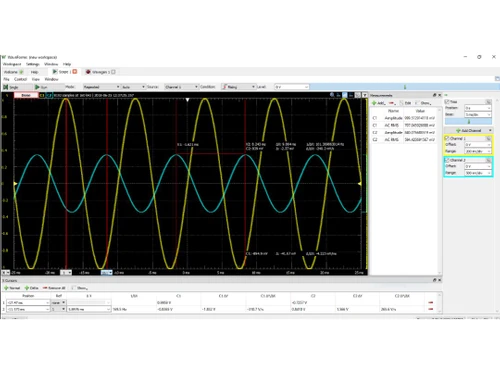This screenshot has width=500, height=375.
Task: Open the top-level Help menu
Action: coord(67,64)
